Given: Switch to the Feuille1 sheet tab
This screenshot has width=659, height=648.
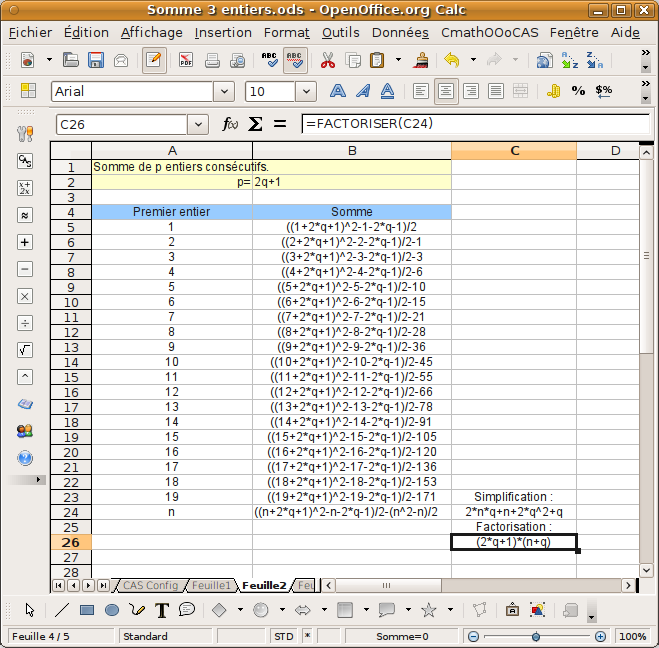Looking at the screenshot, I should click(211, 585).
